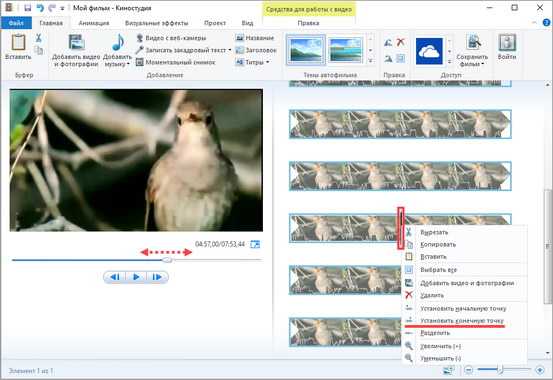Step to the next frame button

[157, 277]
